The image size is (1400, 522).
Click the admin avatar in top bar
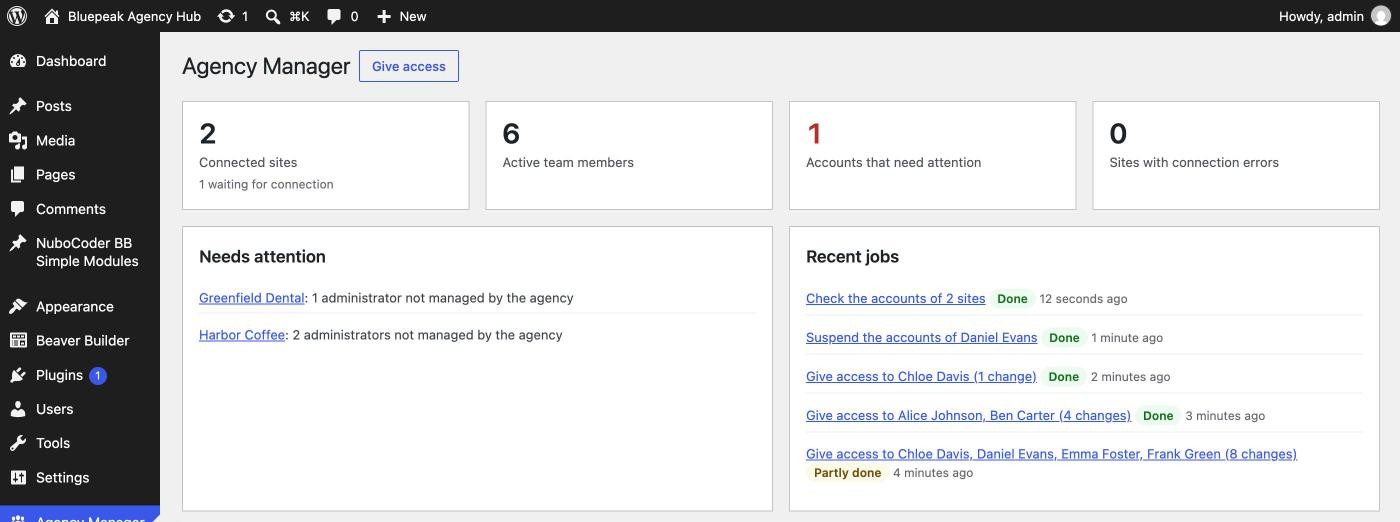[x=1381, y=16]
